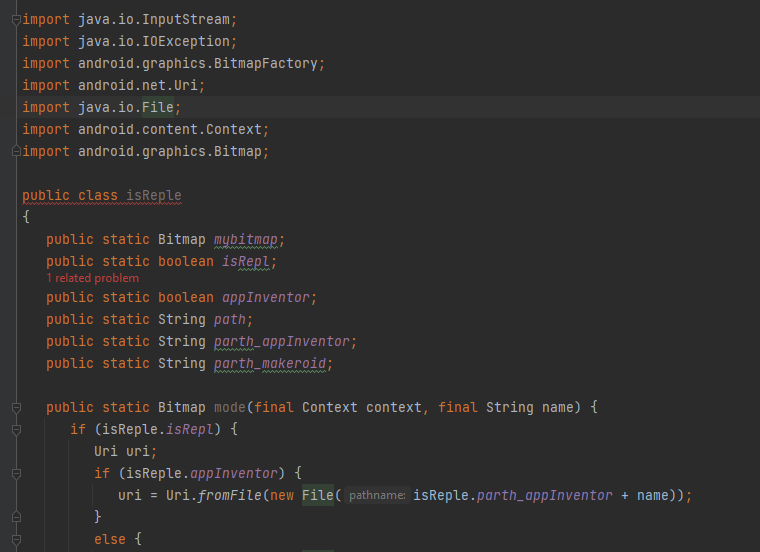Toggle fold marker at import android.graphics.Bitmap line

[16, 152]
